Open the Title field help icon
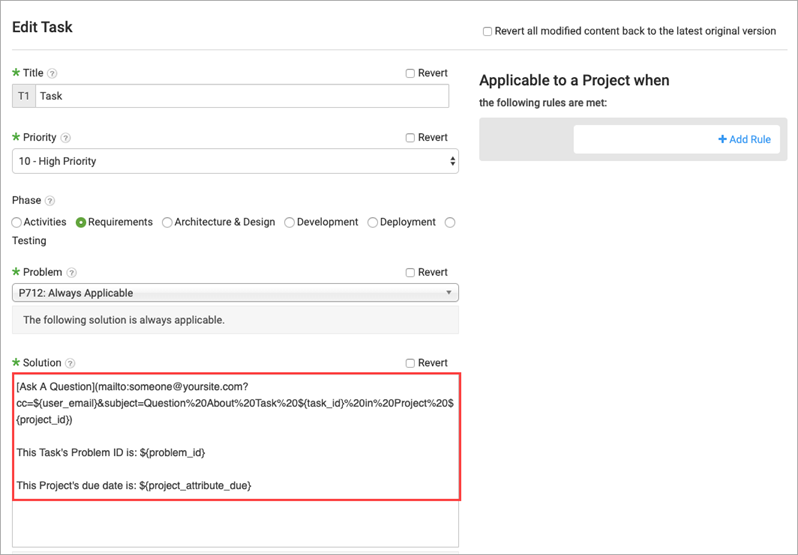The image size is (798, 555). click(52, 73)
